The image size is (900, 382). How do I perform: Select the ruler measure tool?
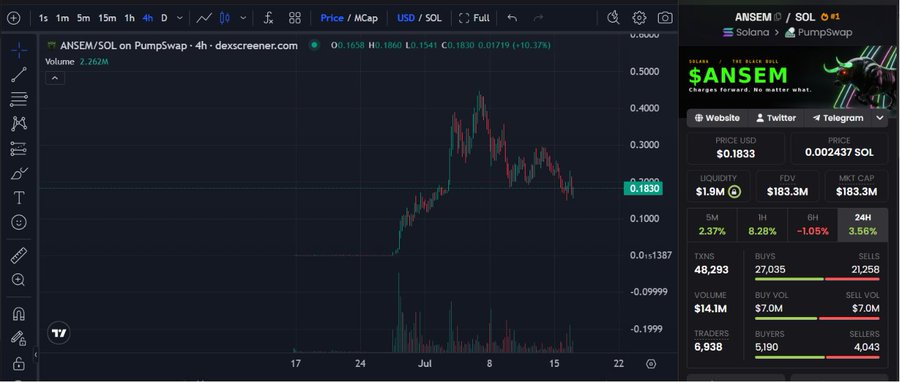pos(19,256)
